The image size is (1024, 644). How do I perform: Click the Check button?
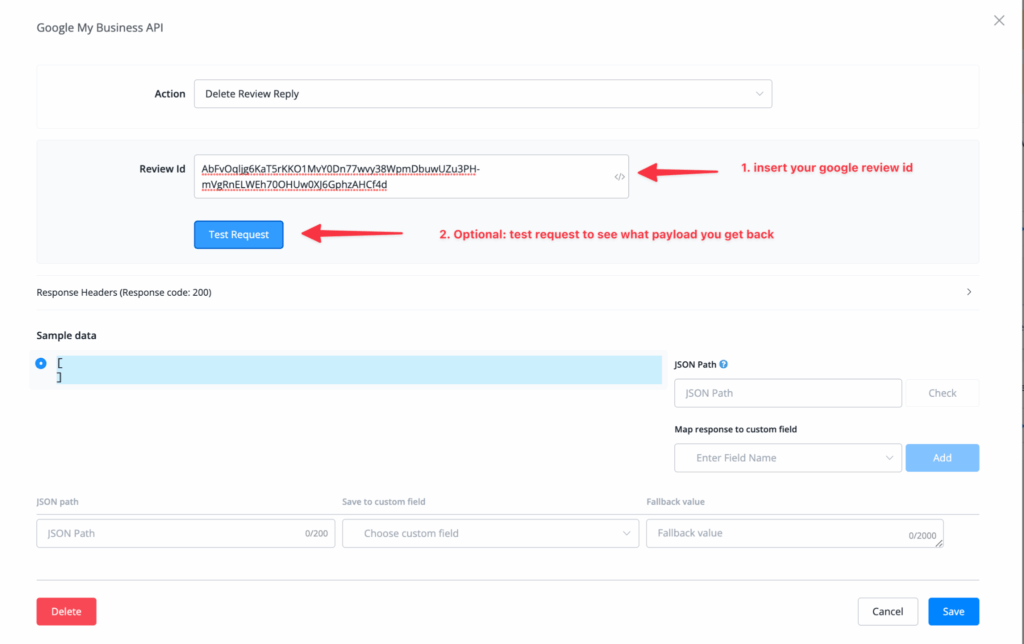[942, 393]
